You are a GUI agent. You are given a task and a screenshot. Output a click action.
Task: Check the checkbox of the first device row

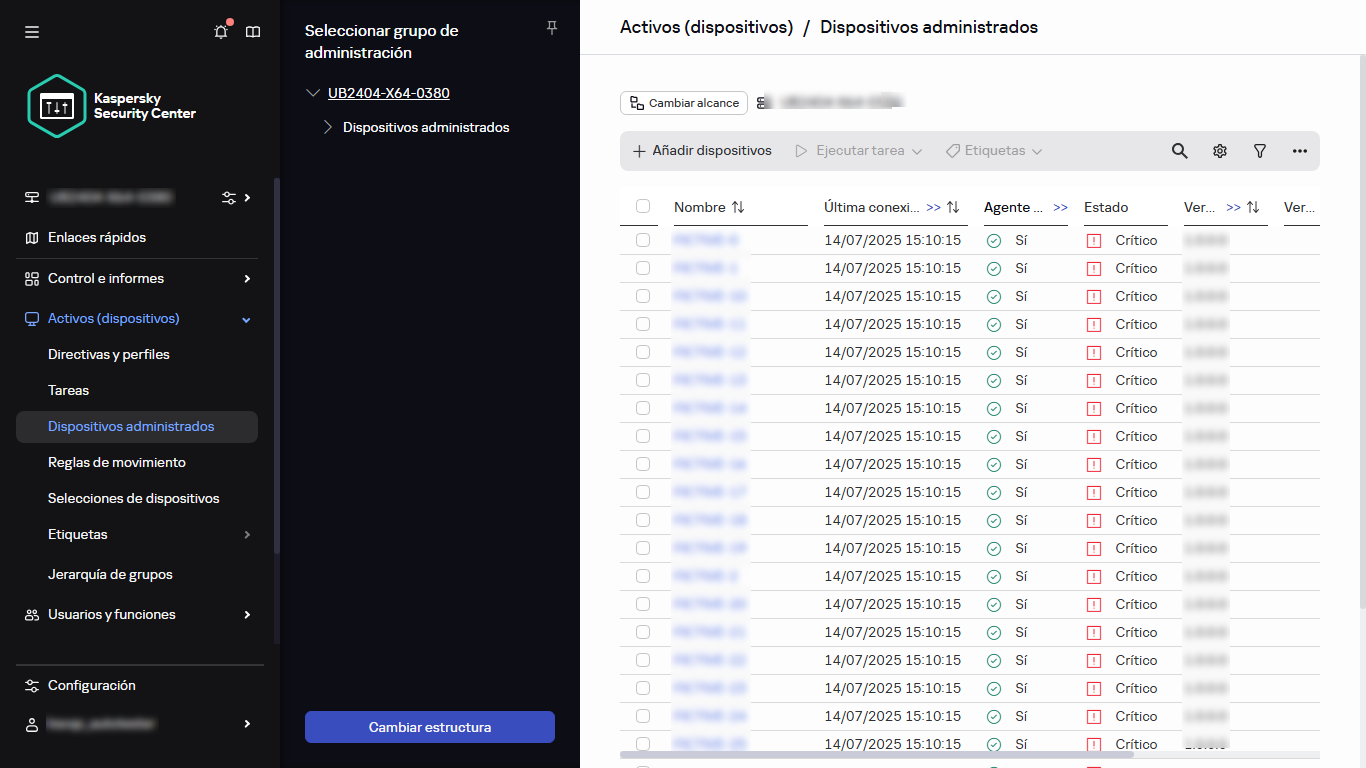click(641, 240)
